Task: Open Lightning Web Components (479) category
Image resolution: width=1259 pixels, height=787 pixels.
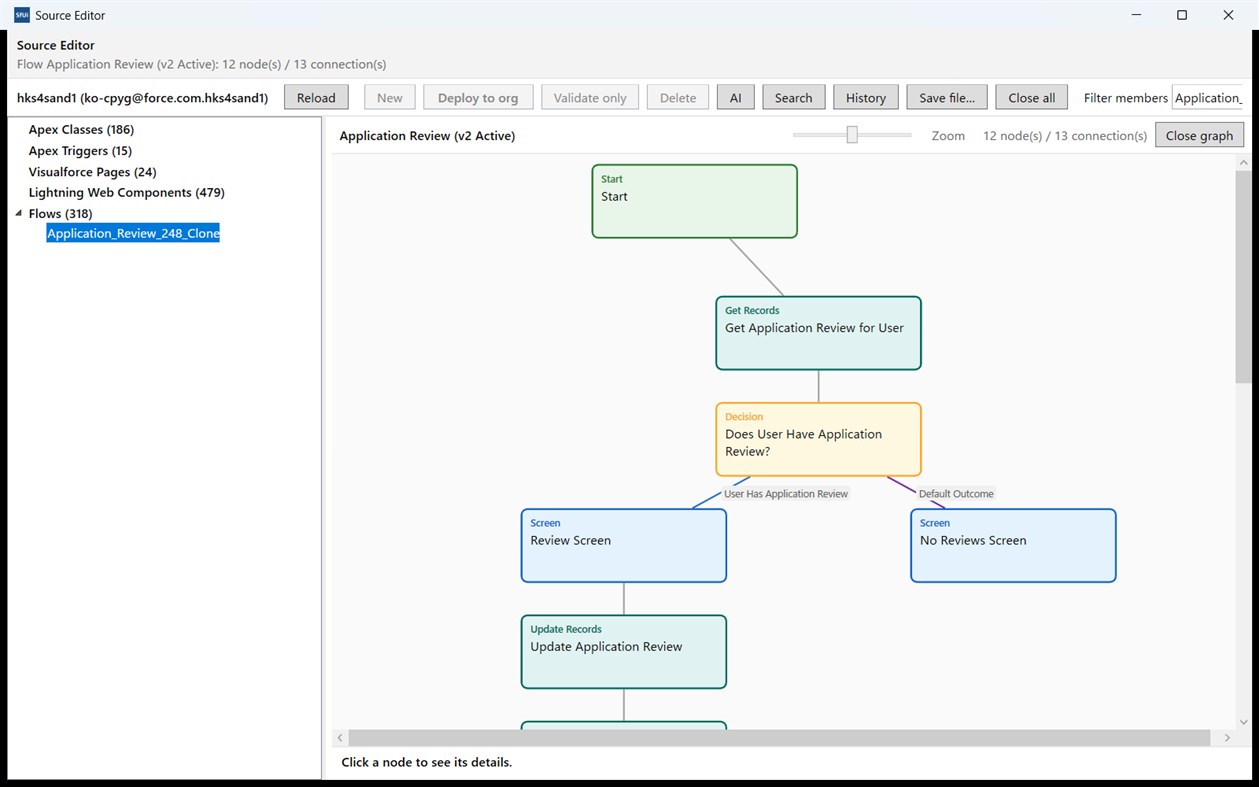Action: (126, 192)
